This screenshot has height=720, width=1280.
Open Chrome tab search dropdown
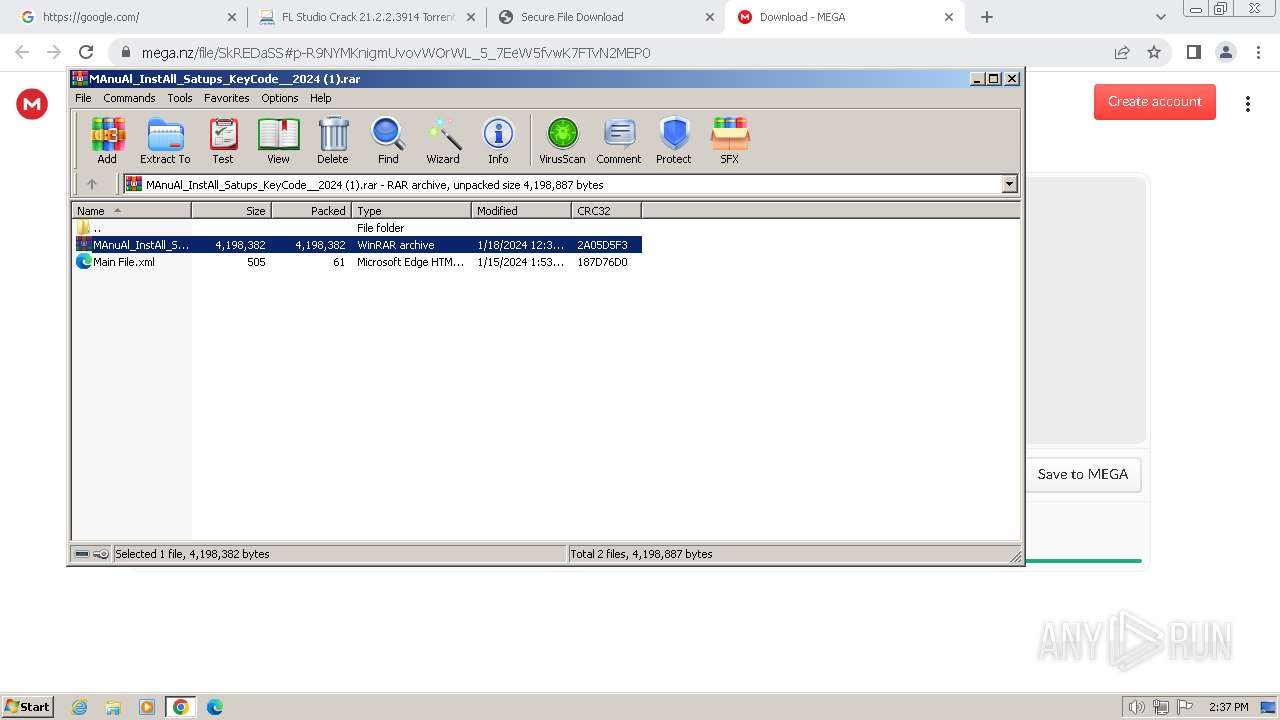coord(1160,17)
